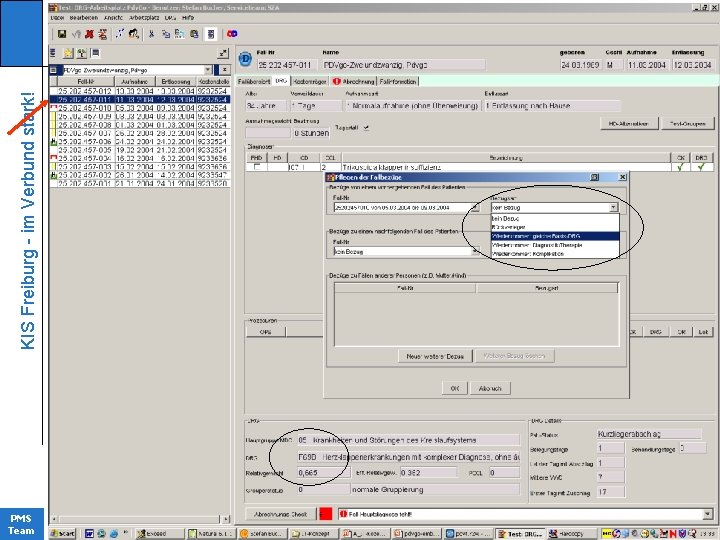Click the dotted diagonal line toolbar icon
Screen dimensions: 720x540
(119, 33)
